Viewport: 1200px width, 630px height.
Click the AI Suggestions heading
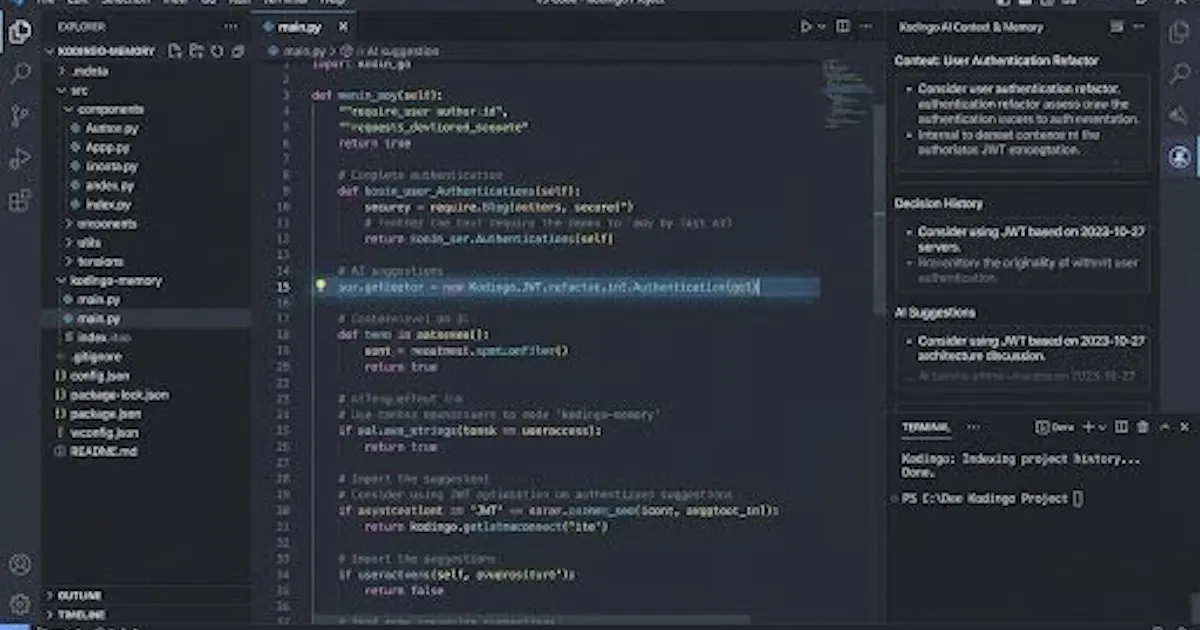(935, 313)
